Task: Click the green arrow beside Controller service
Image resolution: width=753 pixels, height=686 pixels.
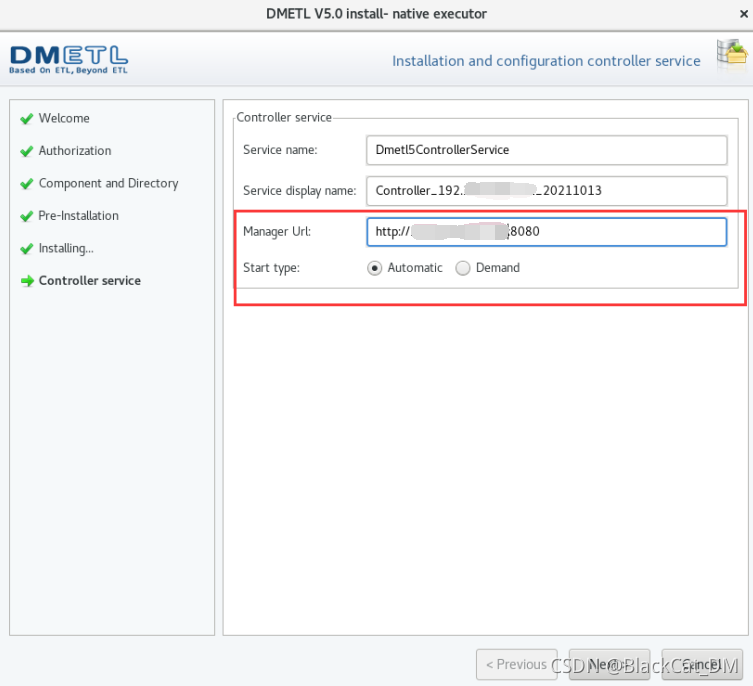Action: 27,281
